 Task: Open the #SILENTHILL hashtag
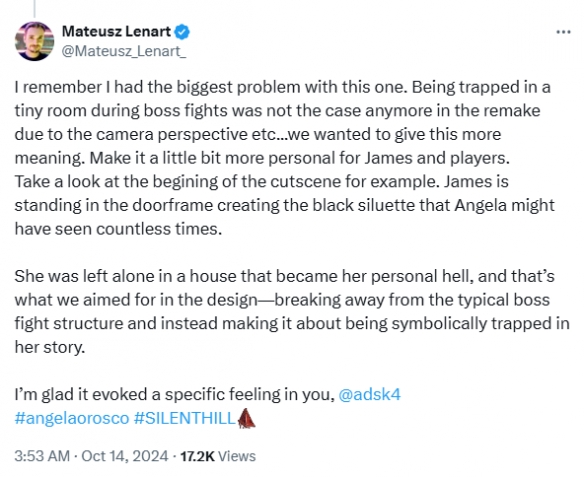coord(184,418)
